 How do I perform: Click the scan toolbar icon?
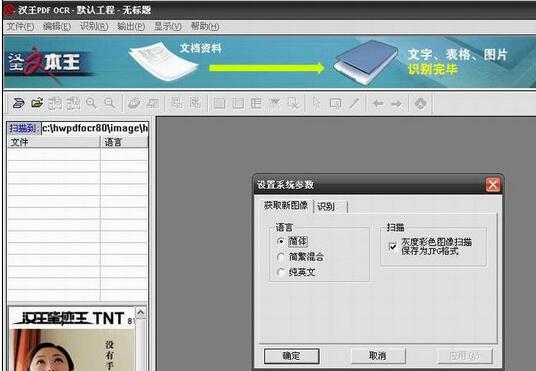point(18,103)
